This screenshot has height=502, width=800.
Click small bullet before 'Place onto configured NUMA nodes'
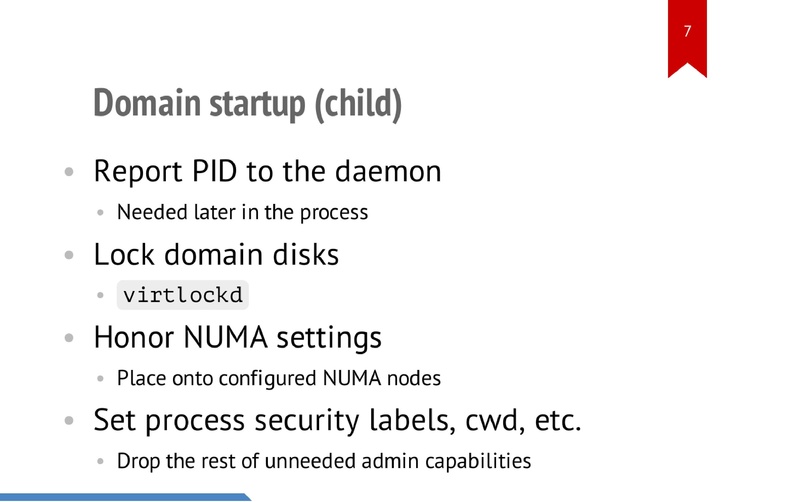[x=100, y=380]
